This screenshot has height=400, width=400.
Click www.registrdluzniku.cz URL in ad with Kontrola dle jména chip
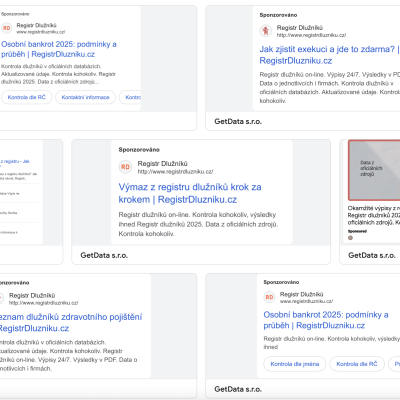[306, 301]
